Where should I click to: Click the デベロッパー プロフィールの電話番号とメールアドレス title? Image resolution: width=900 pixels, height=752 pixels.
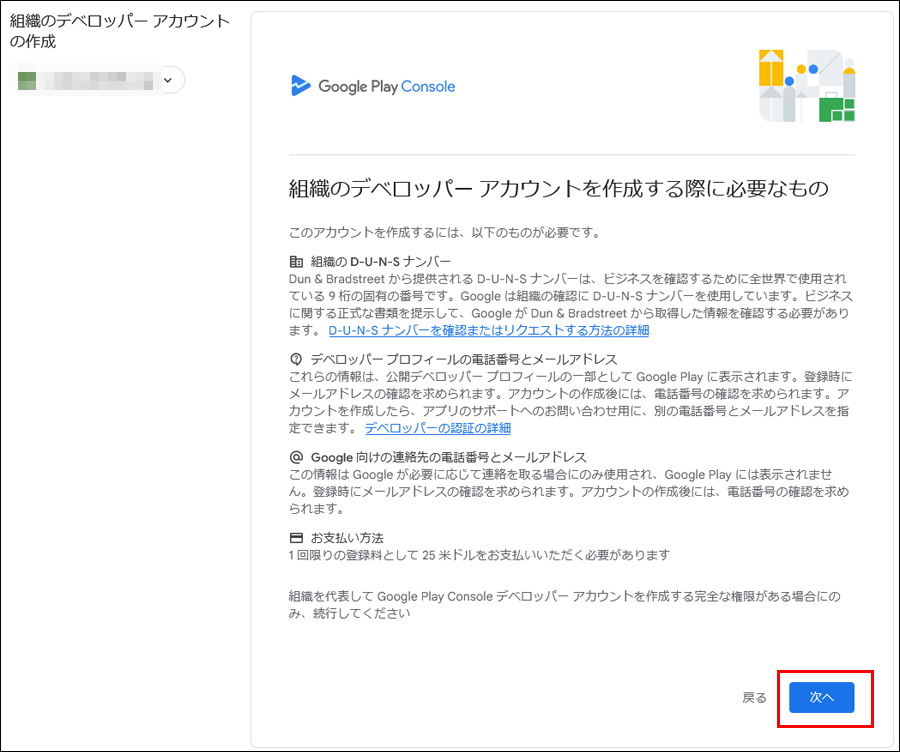[464, 360]
